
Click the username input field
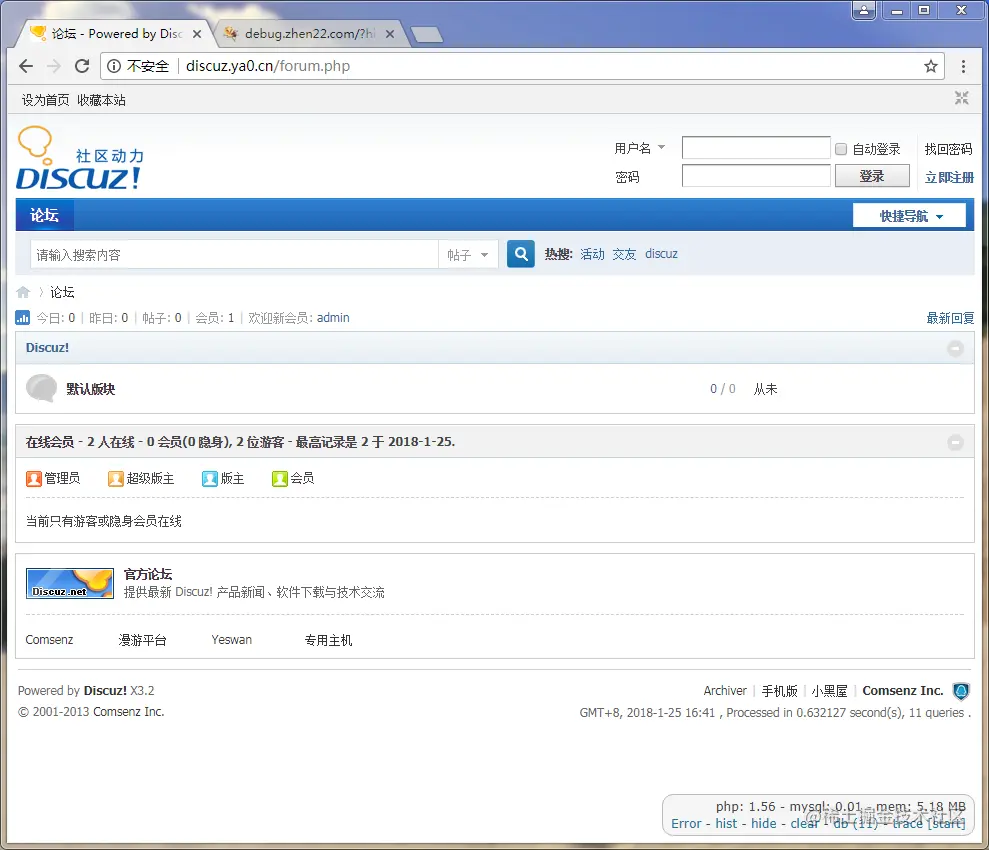click(x=756, y=148)
